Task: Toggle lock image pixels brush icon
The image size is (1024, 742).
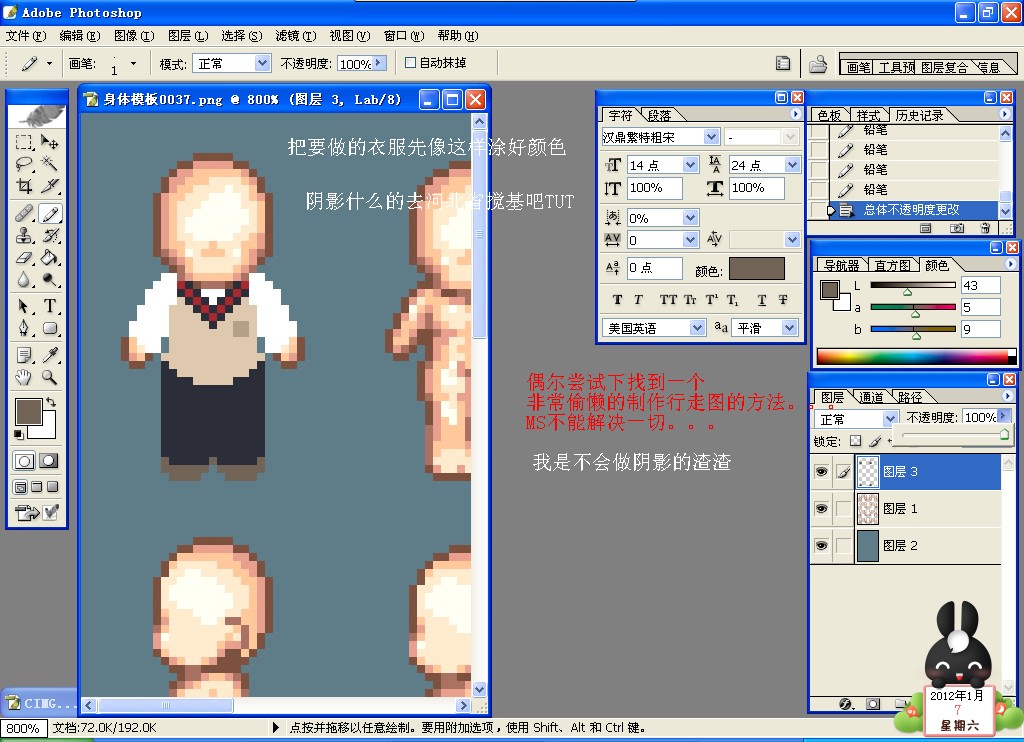Action: point(875,441)
